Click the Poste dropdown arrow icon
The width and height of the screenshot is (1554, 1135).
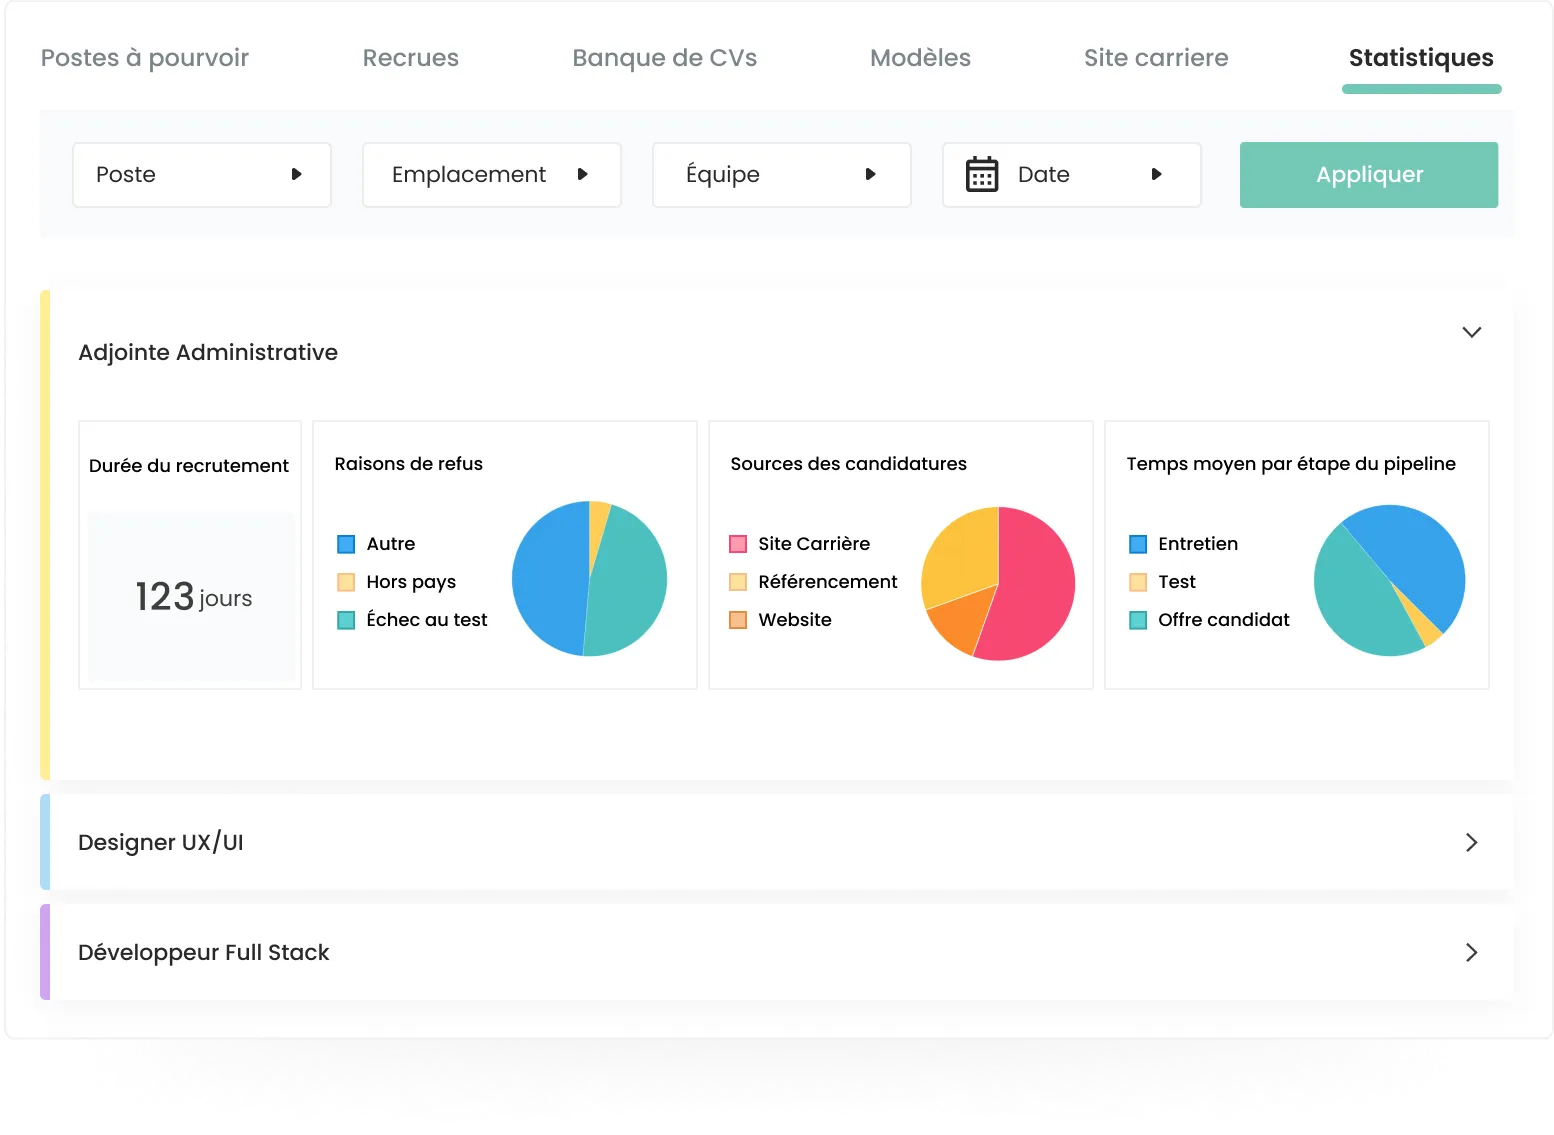[x=296, y=174]
